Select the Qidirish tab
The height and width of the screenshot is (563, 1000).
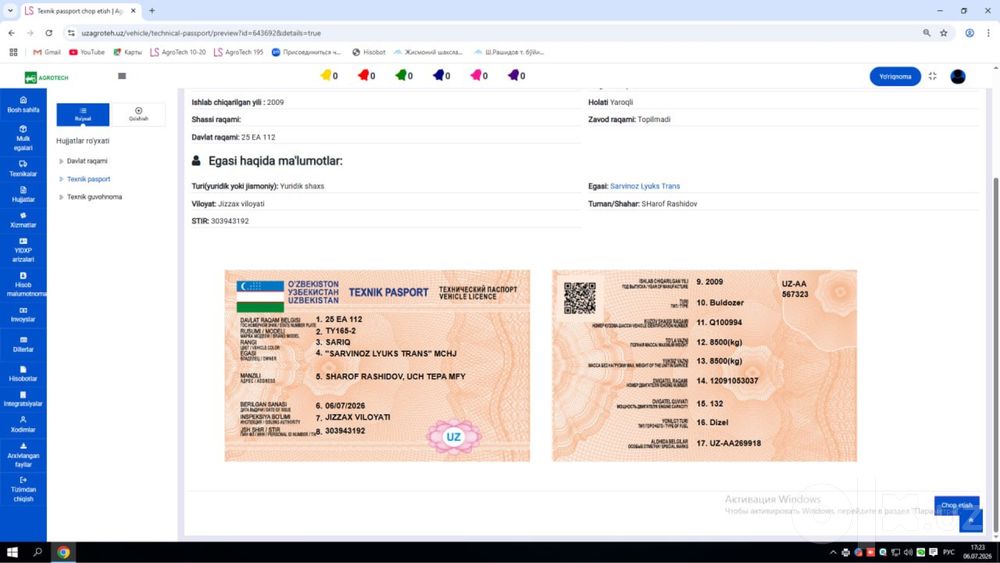click(x=138, y=114)
